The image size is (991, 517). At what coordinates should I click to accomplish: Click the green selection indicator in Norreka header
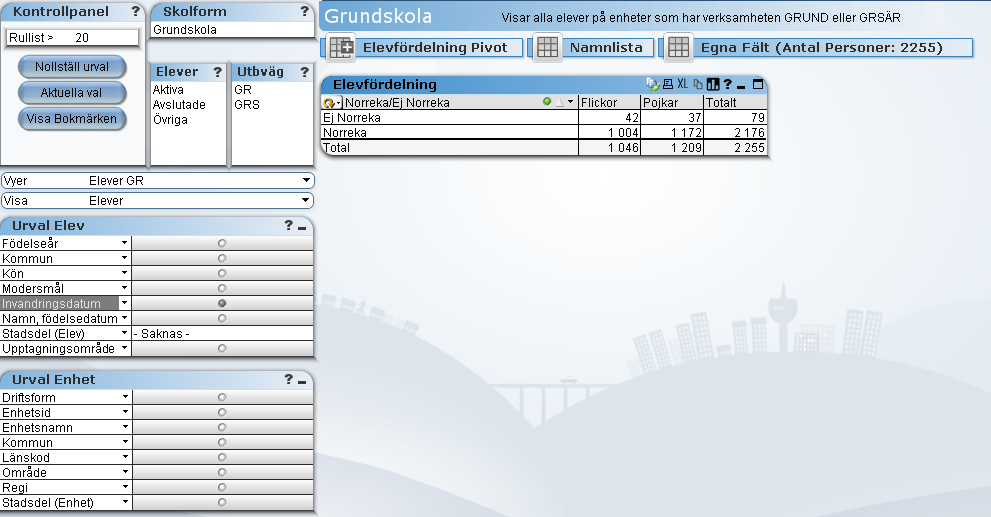[547, 102]
